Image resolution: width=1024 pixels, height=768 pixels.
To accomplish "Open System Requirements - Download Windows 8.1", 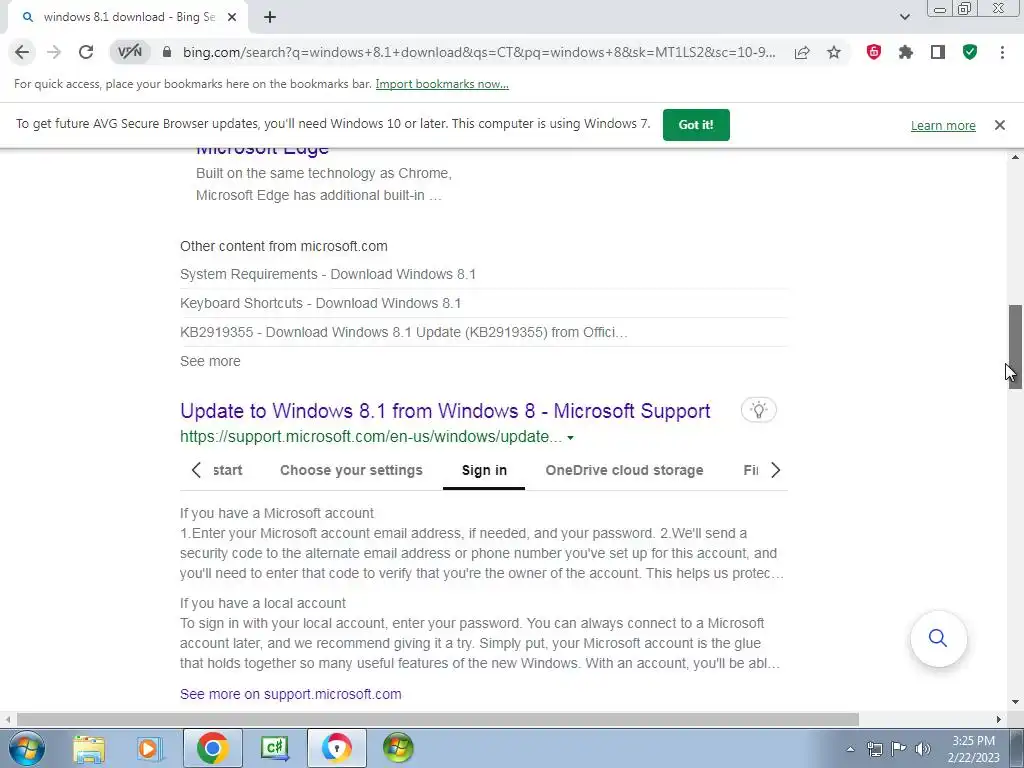I will click(328, 274).
